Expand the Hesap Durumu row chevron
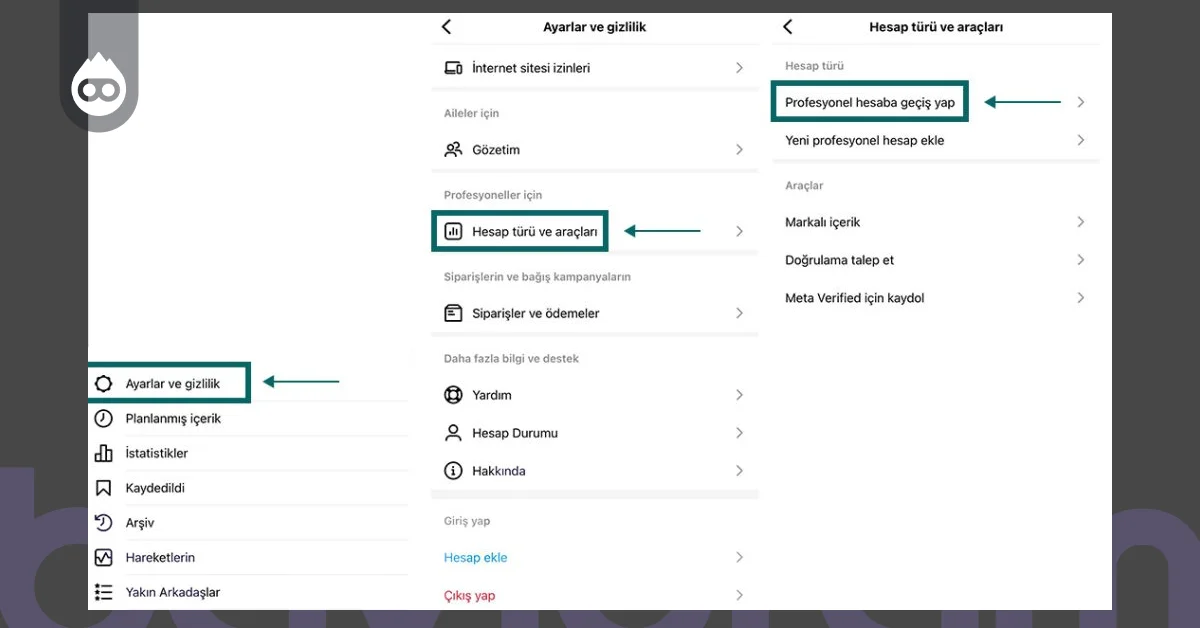Image resolution: width=1200 pixels, height=628 pixels. point(738,433)
